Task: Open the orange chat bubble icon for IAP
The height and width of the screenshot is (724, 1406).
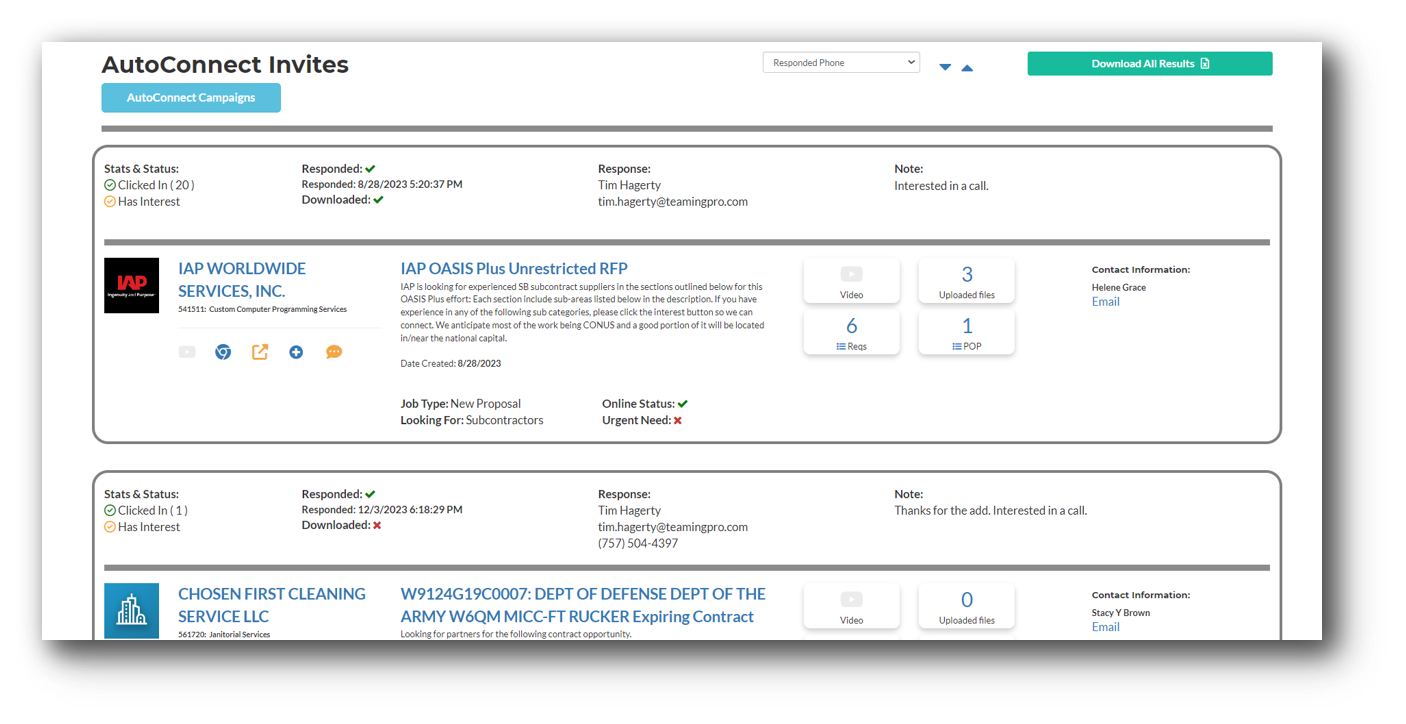Action: click(334, 352)
